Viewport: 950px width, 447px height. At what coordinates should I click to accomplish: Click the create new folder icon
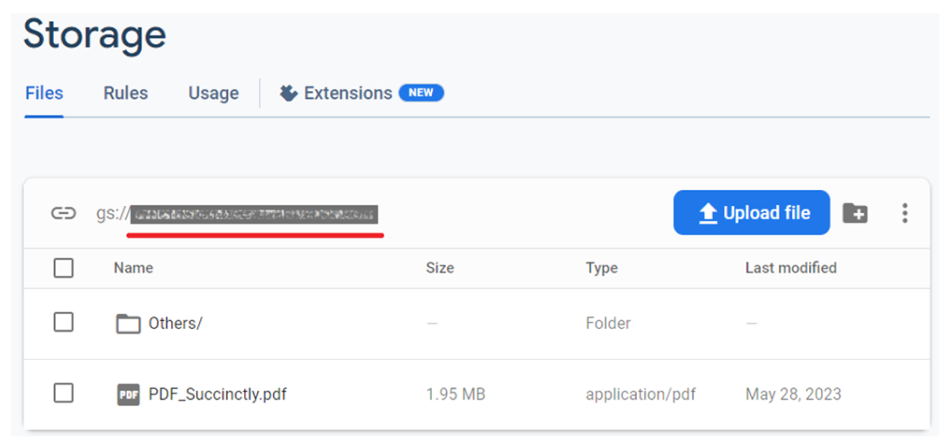click(x=855, y=213)
